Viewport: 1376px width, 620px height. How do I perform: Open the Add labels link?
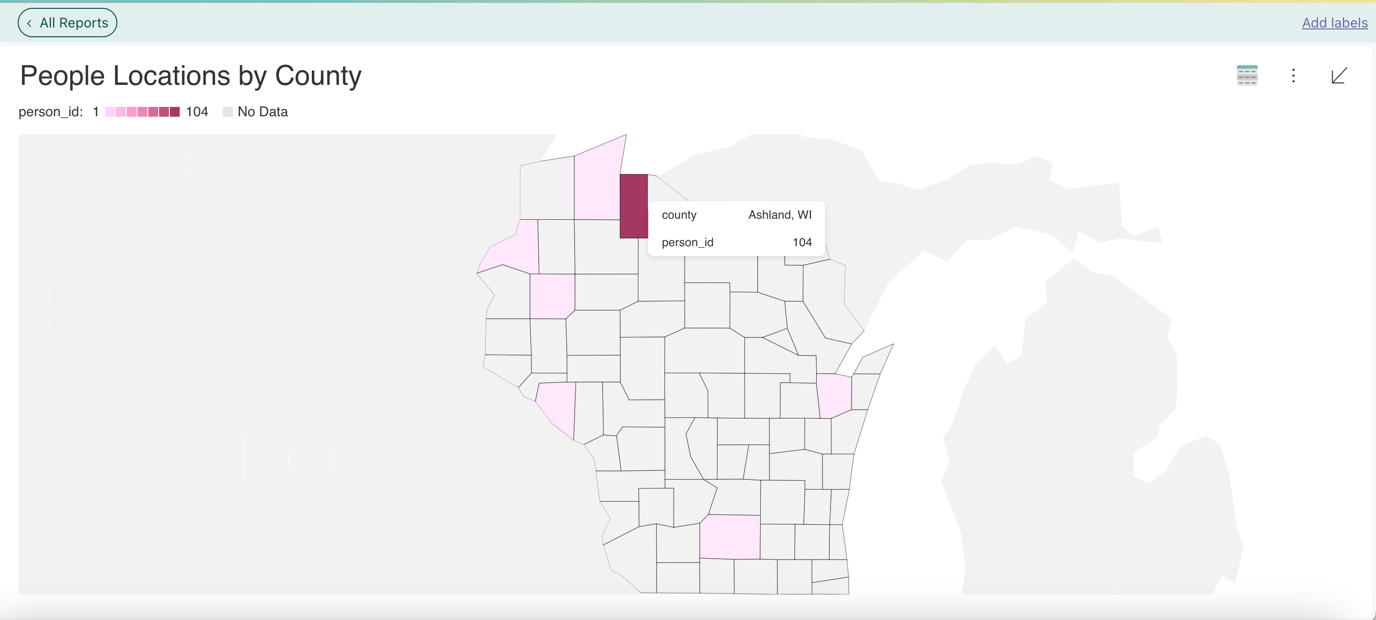tap(1334, 22)
